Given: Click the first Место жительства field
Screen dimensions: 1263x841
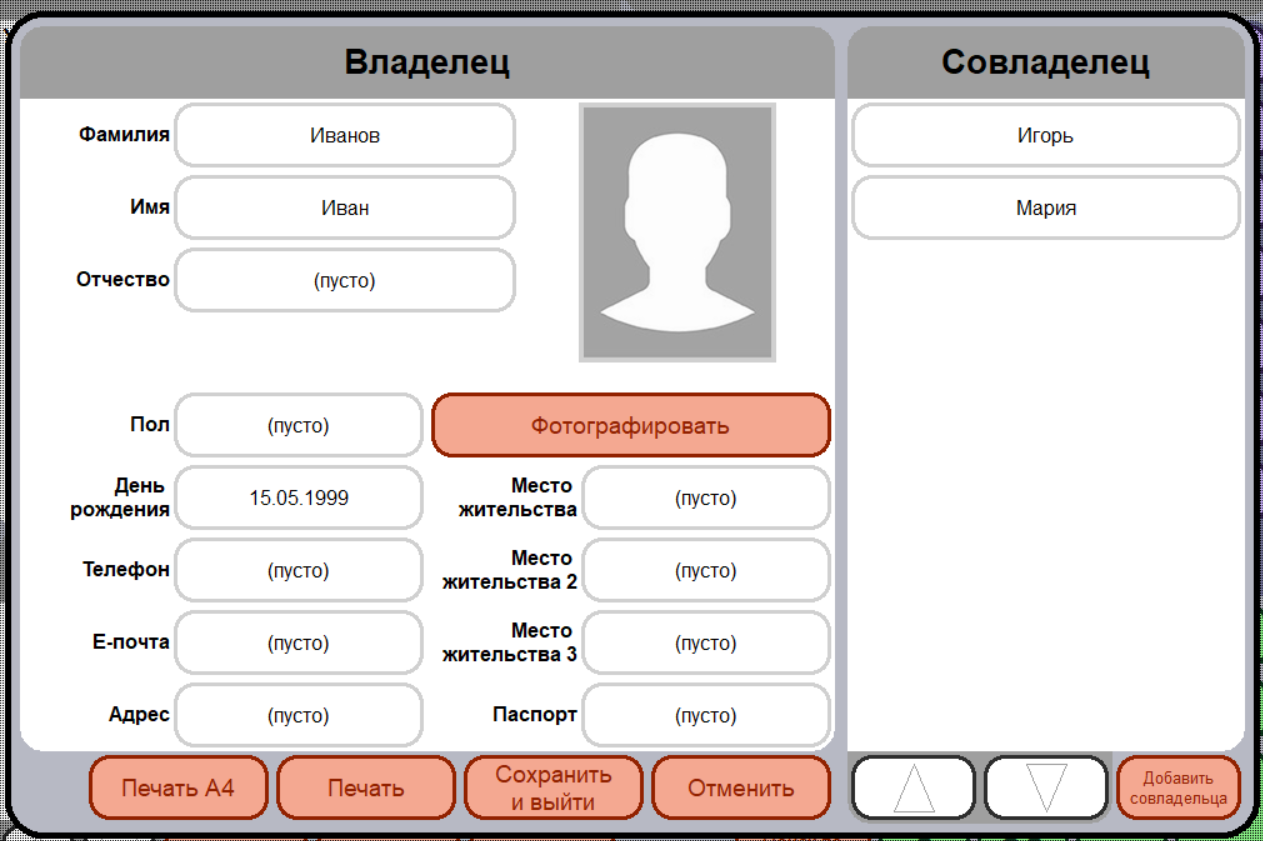Looking at the screenshot, I should click(706, 498).
